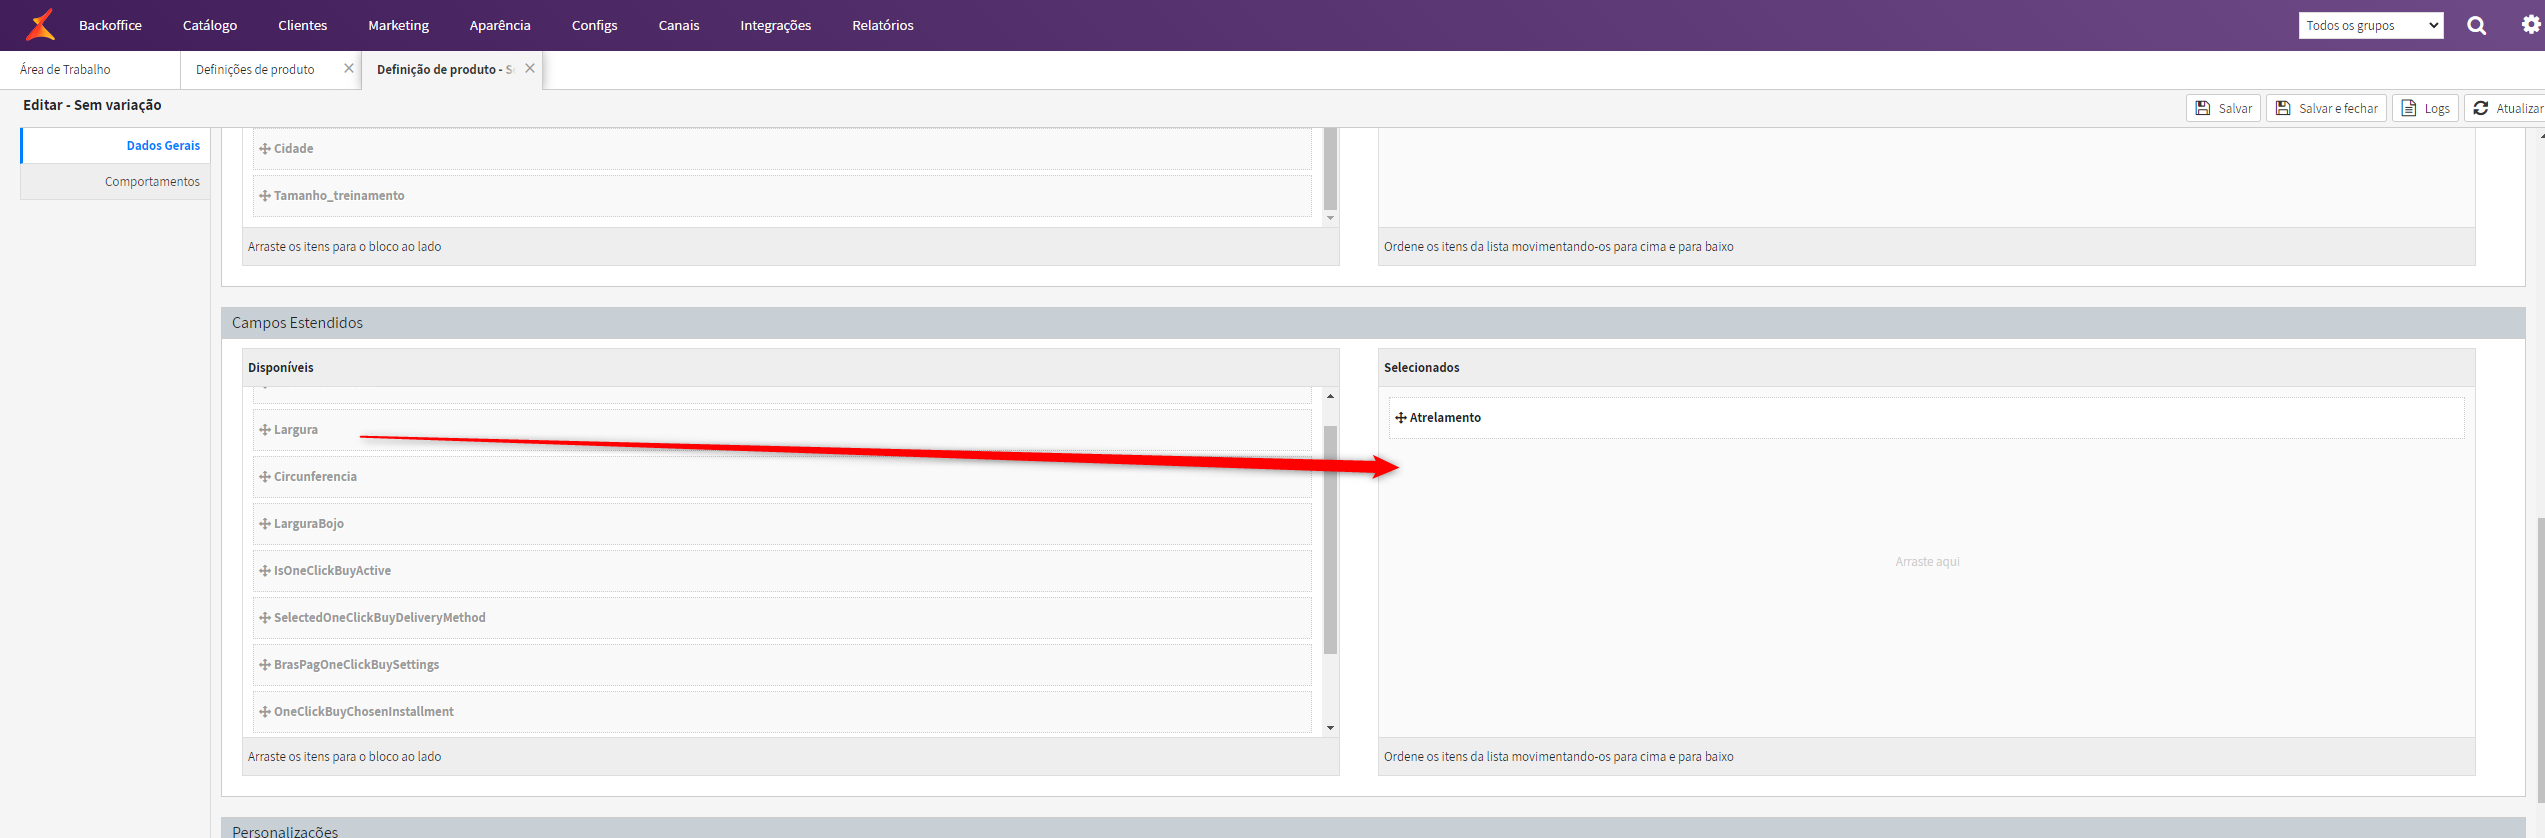Click the Arraste aqui drop area text
2545x838 pixels.
click(x=1927, y=561)
